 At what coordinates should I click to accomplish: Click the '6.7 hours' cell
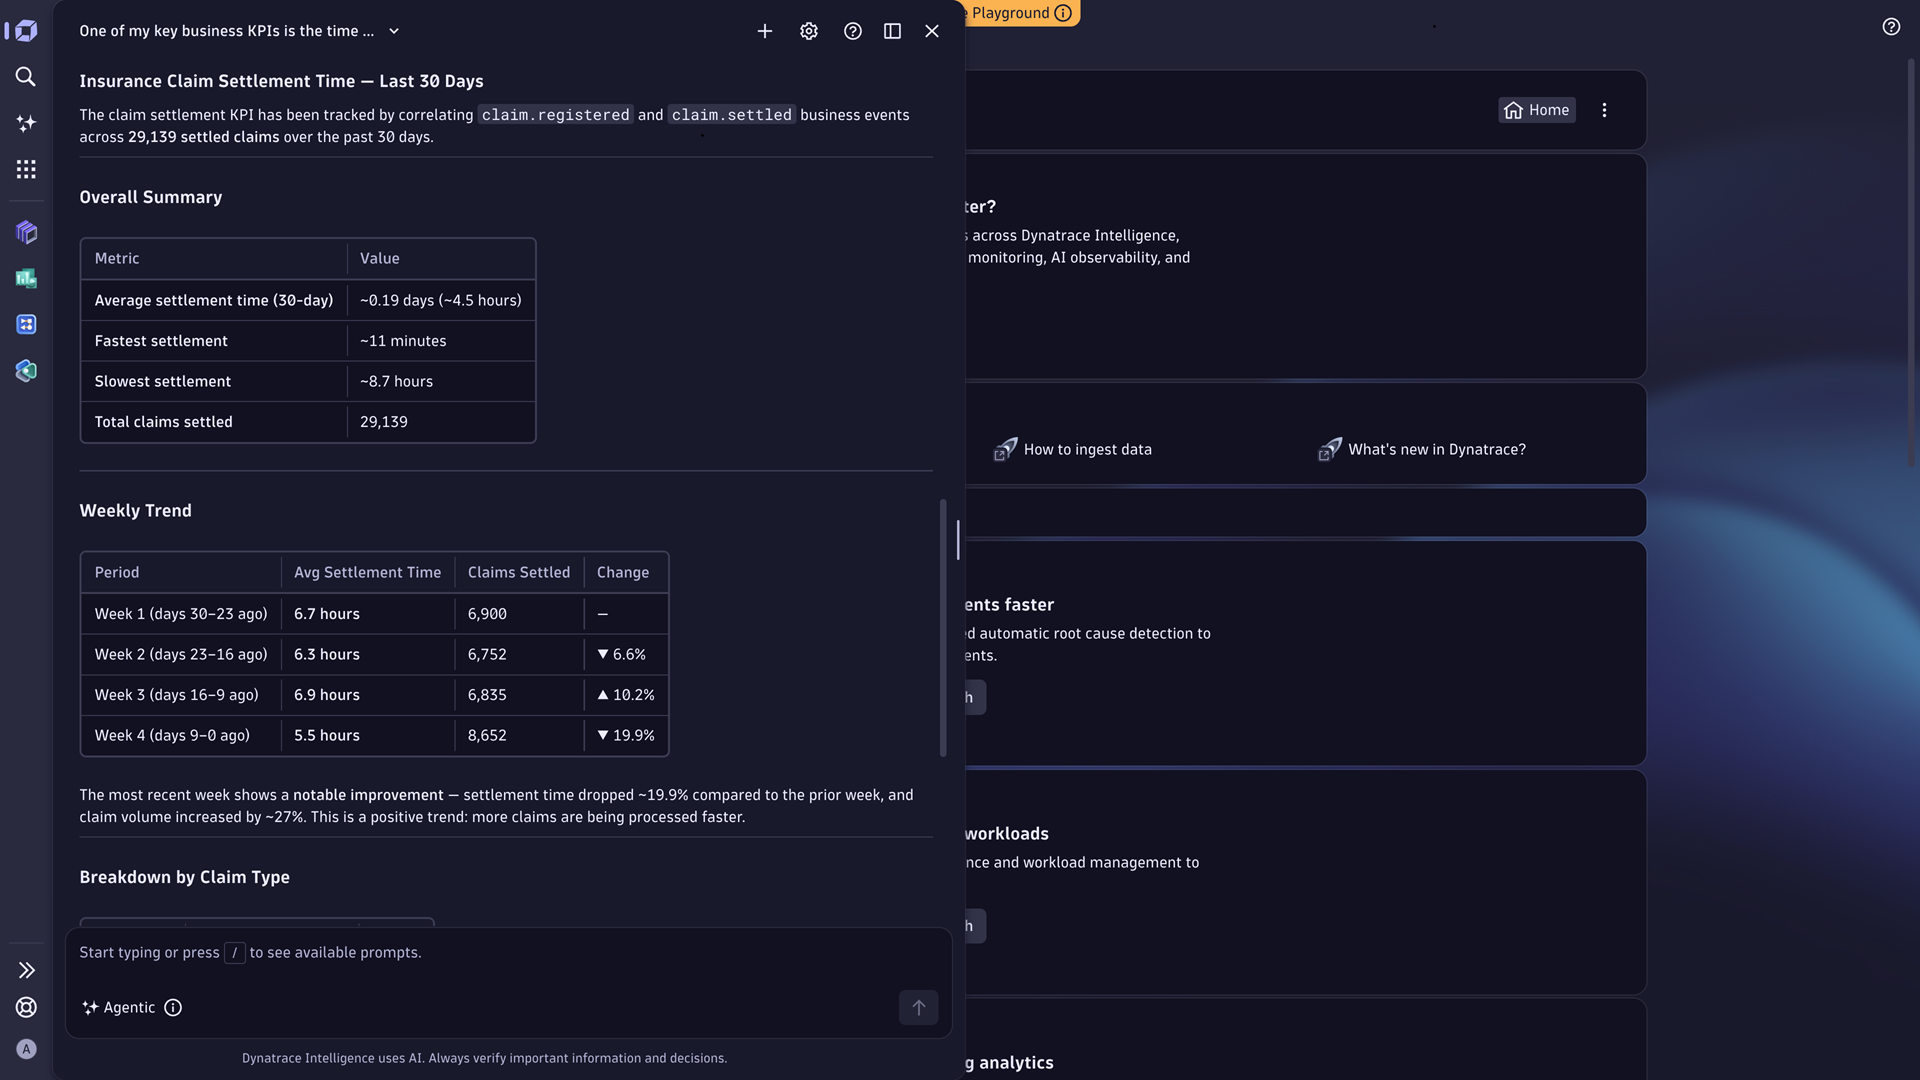click(368, 614)
